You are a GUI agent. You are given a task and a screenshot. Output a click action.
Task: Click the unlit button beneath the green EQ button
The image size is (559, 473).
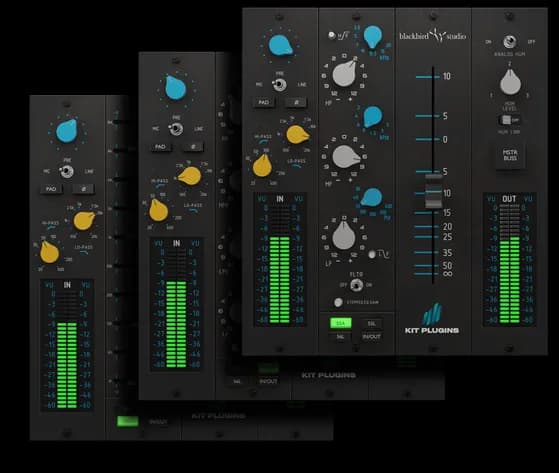coord(340,336)
